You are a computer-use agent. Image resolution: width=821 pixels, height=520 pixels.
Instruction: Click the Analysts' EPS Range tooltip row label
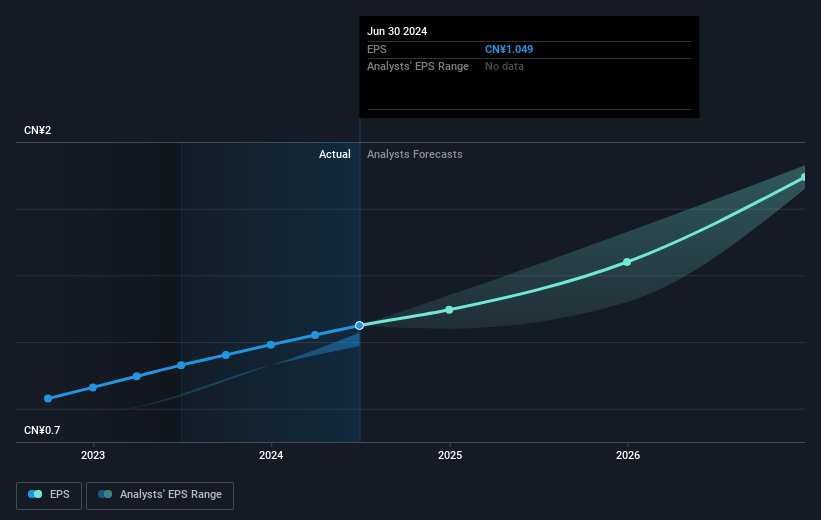pos(418,67)
